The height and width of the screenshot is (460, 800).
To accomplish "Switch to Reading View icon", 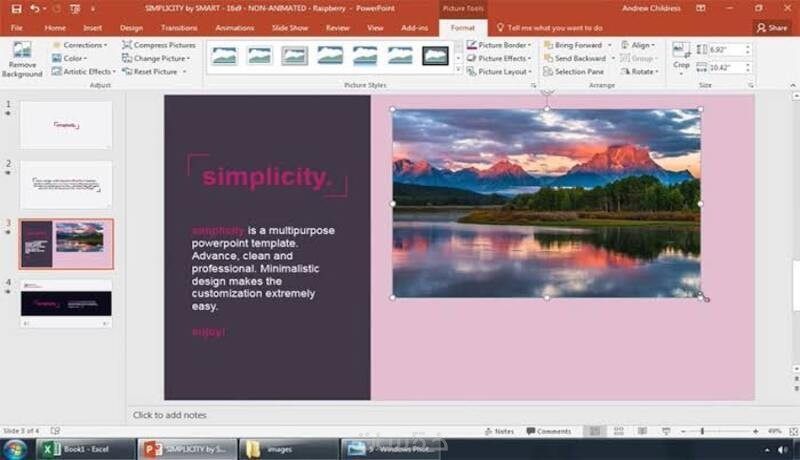I will pyautogui.click(x=642, y=431).
